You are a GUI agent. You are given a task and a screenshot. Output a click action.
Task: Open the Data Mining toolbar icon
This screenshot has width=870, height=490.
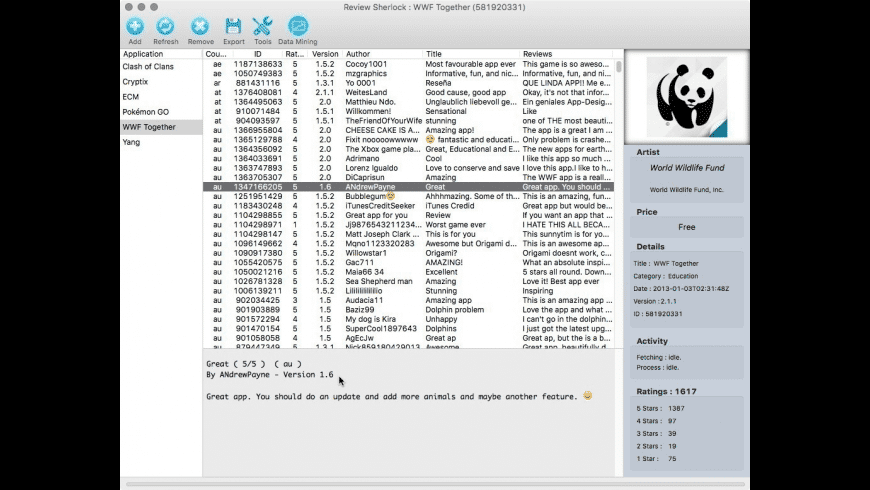pos(298,26)
